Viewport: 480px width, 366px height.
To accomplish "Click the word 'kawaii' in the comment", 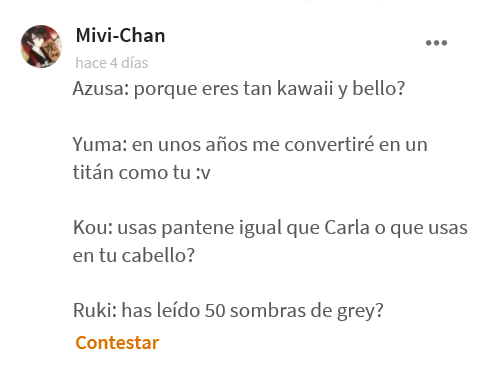I will click(305, 89).
